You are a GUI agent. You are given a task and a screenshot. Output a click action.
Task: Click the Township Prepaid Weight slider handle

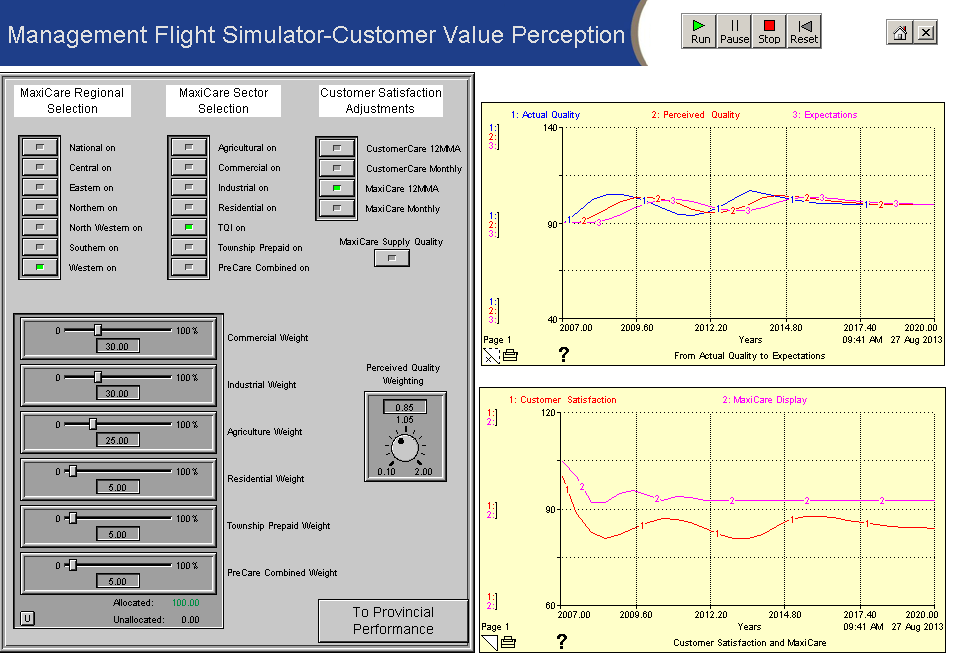click(x=72, y=518)
